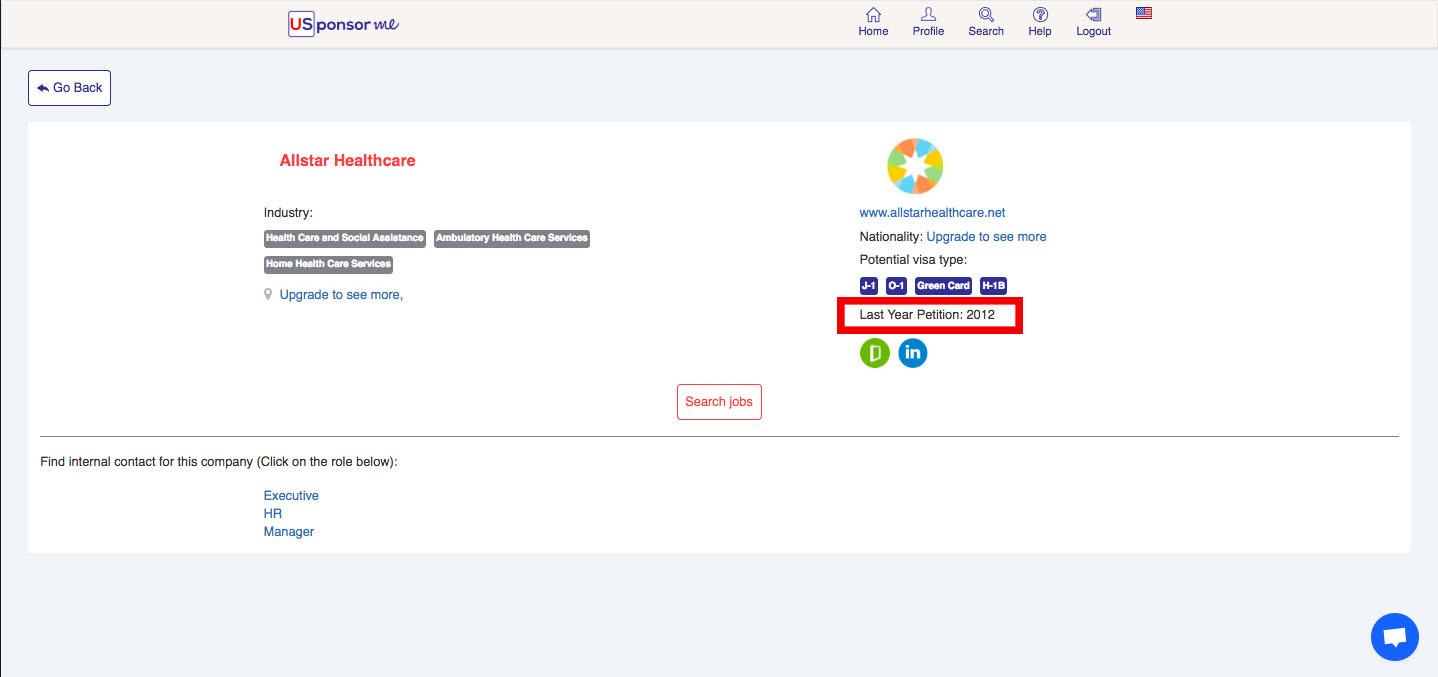Select the Home Health Care Services tag

328,264
